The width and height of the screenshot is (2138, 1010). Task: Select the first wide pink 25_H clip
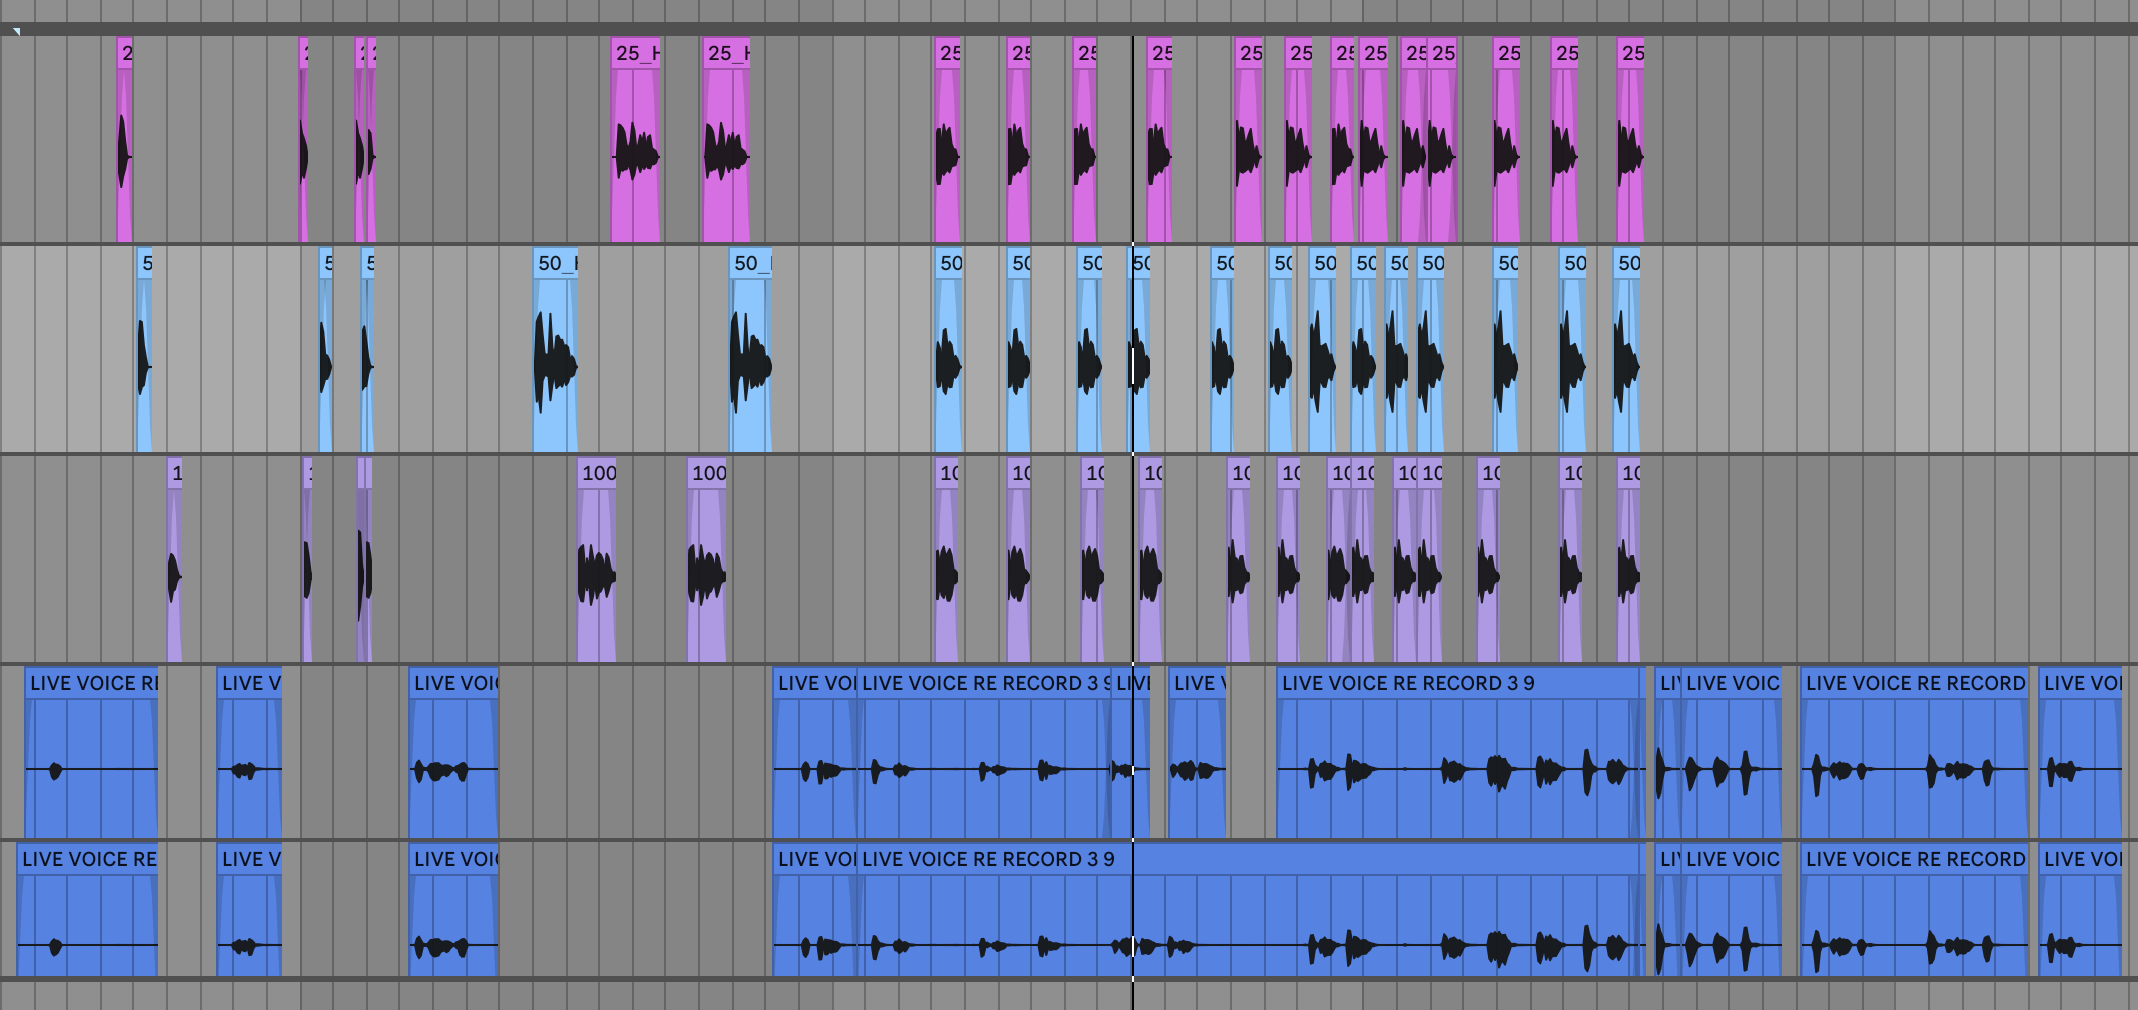[x=635, y=140]
